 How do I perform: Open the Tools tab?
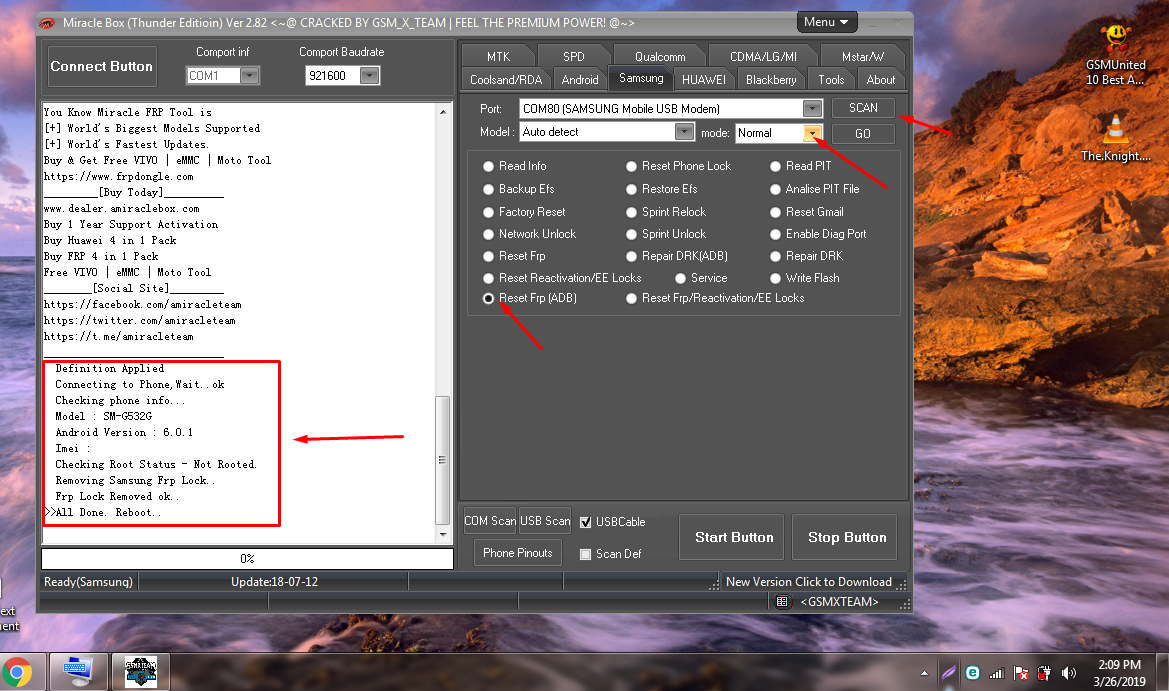831,80
